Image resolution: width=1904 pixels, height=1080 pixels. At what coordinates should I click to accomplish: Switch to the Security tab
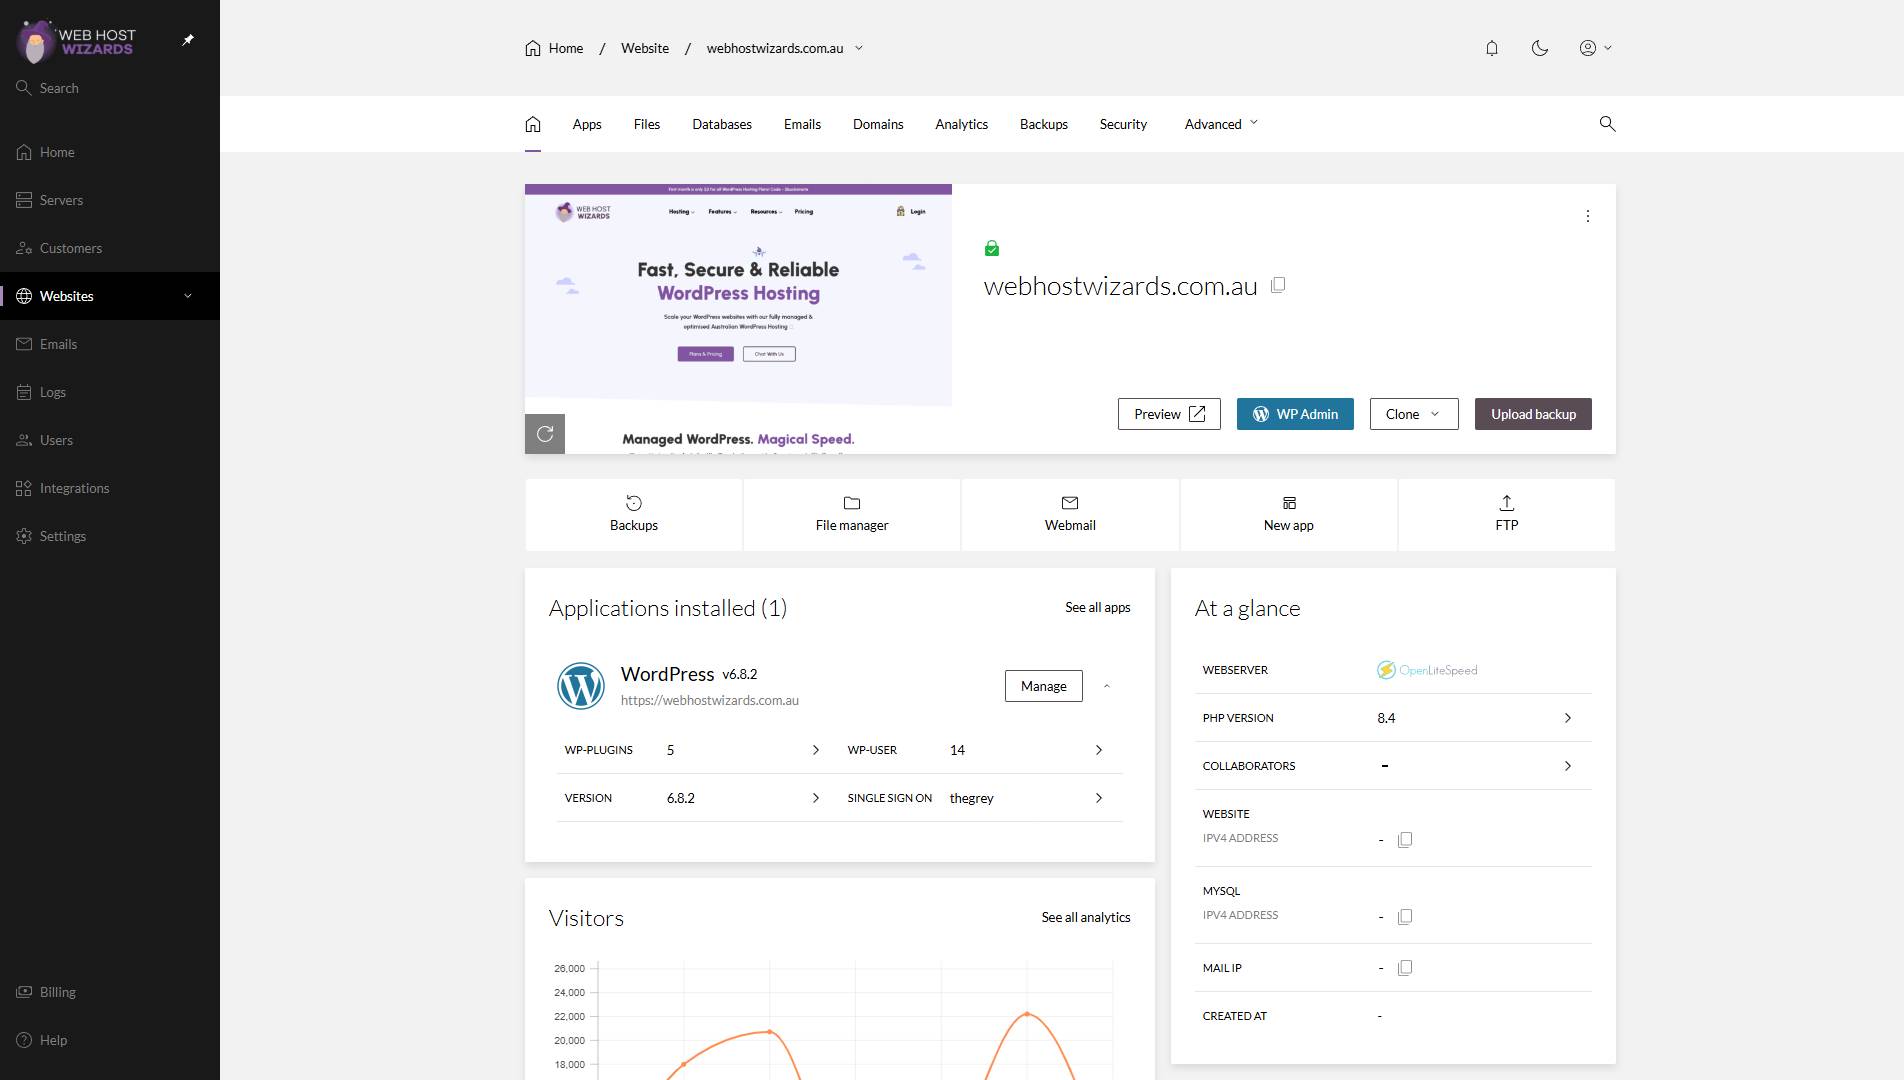click(x=1123, y=124)
